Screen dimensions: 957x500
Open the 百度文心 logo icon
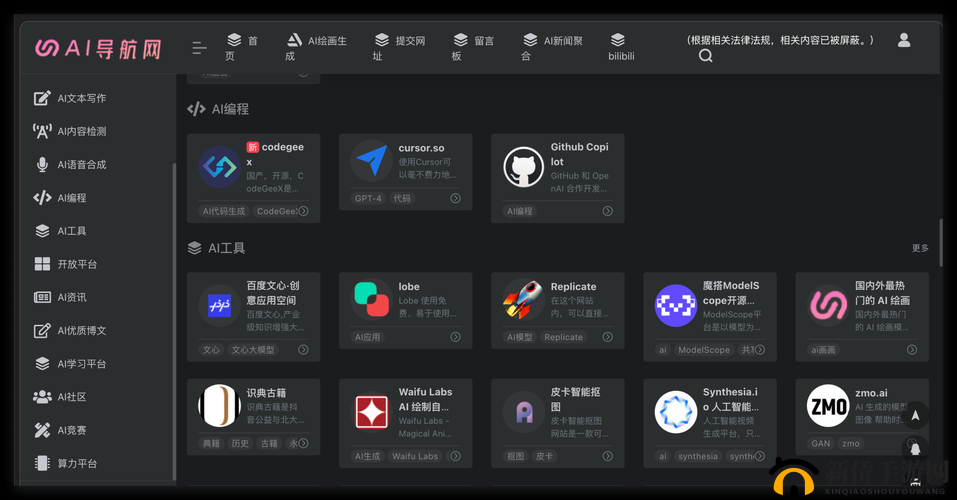tap(218, 305)
